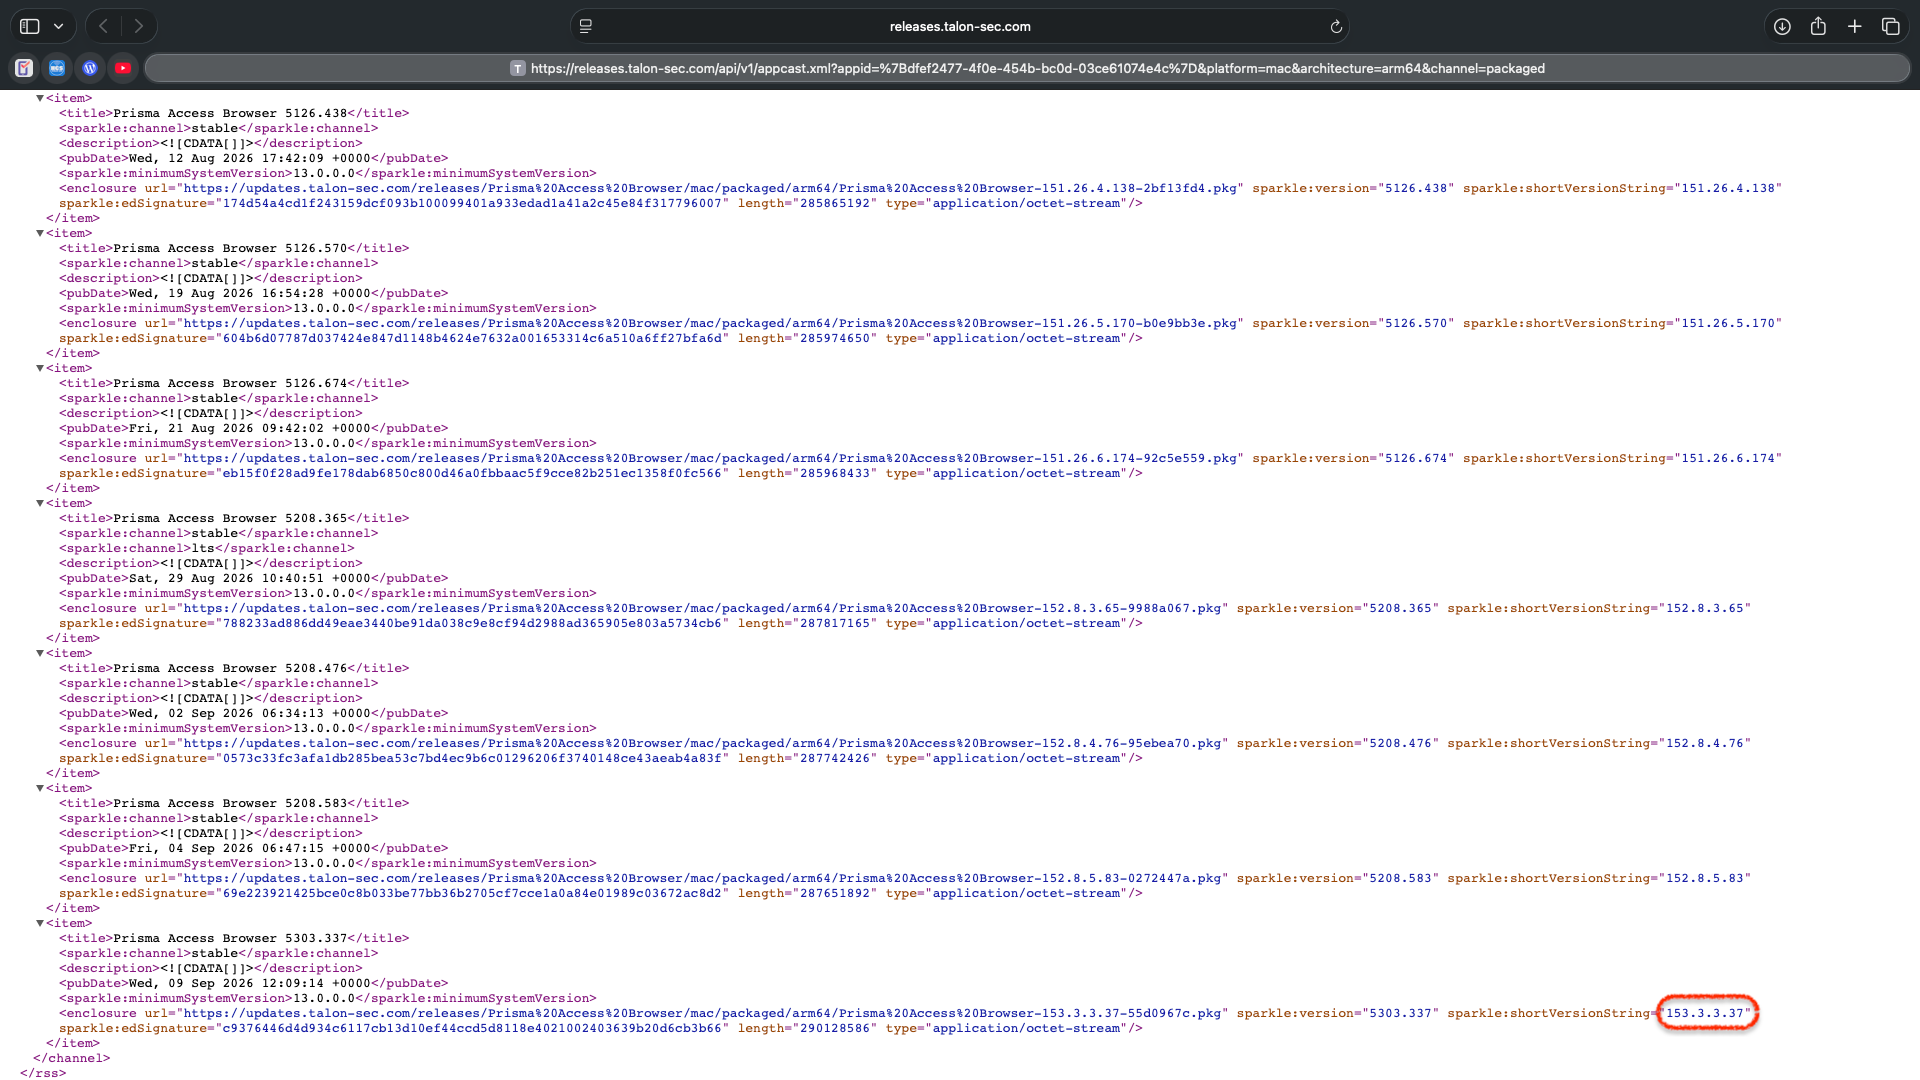Screen dimensions: 1920x1080
Task: Open the second blue pinned tab
Action: coord(57,68)
